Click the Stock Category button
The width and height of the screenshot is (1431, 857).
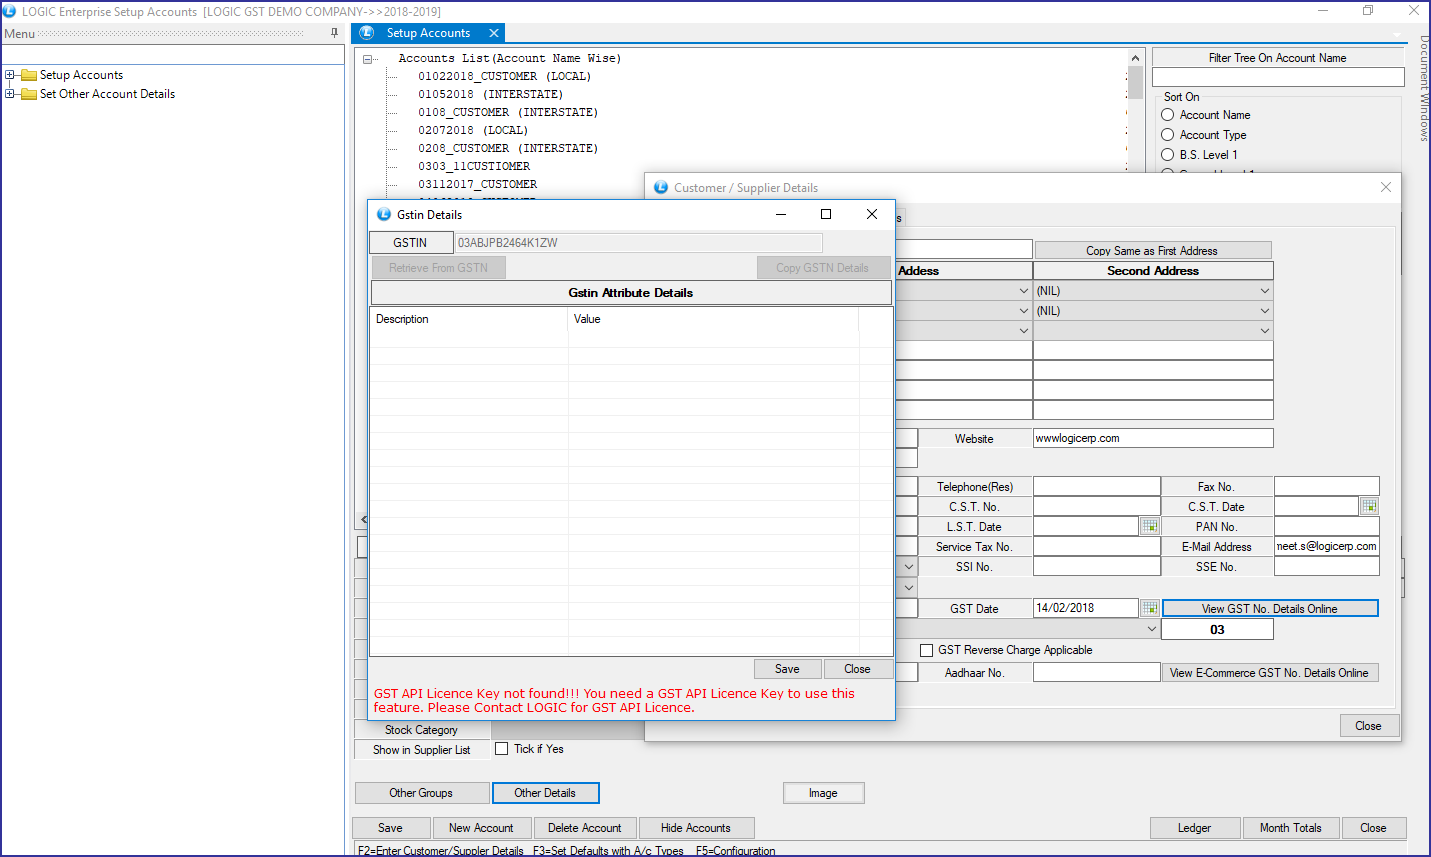(421, 730)
